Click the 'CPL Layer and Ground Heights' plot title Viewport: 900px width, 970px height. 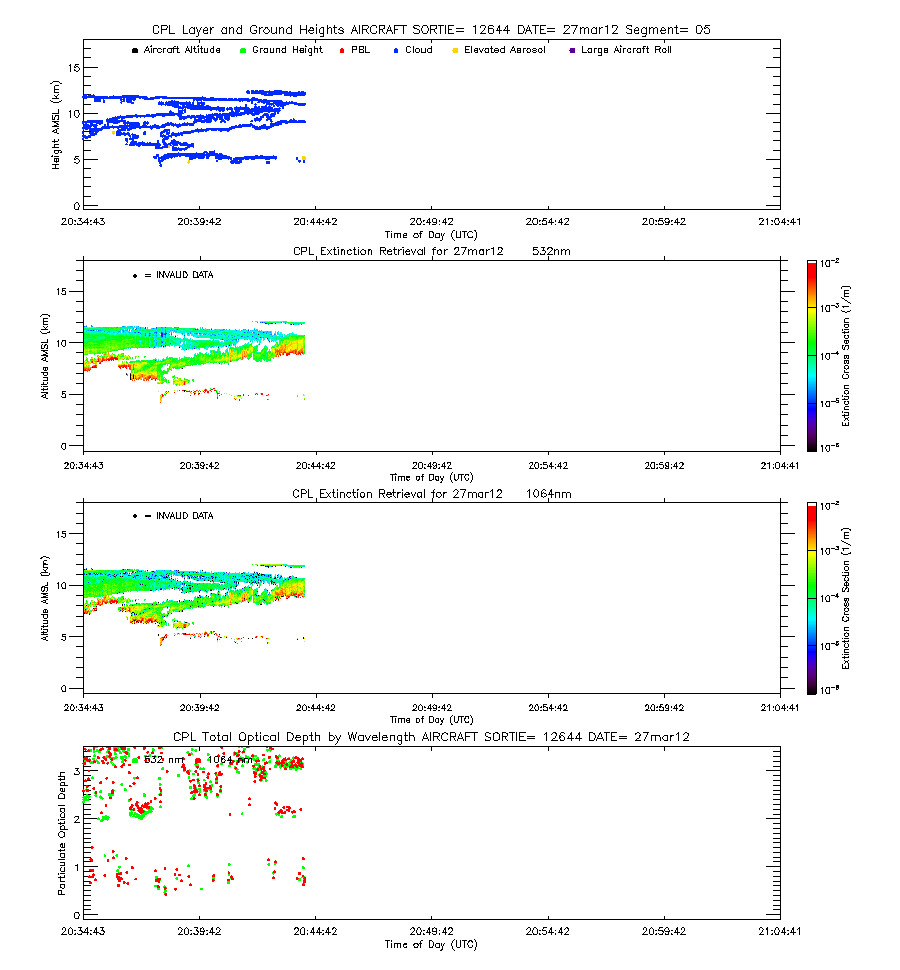(431, 30)
